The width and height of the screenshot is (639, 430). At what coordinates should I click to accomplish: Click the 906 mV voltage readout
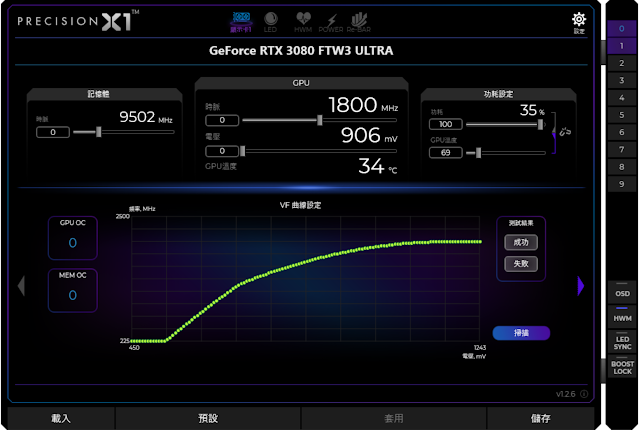point(369,135)
